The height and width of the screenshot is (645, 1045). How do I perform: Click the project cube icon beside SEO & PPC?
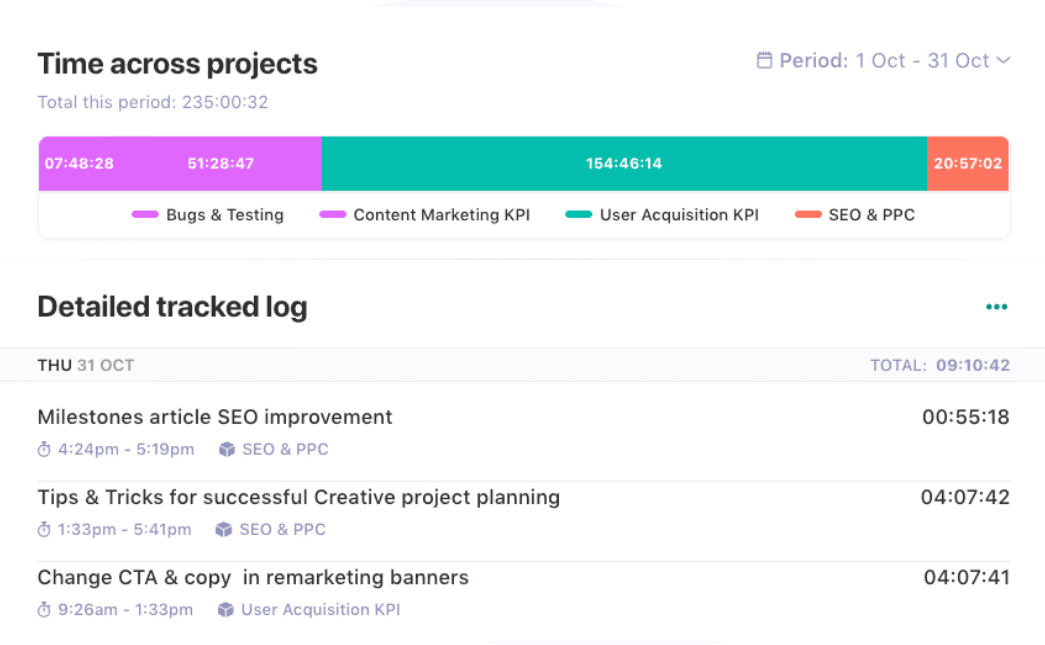(226, 449)
